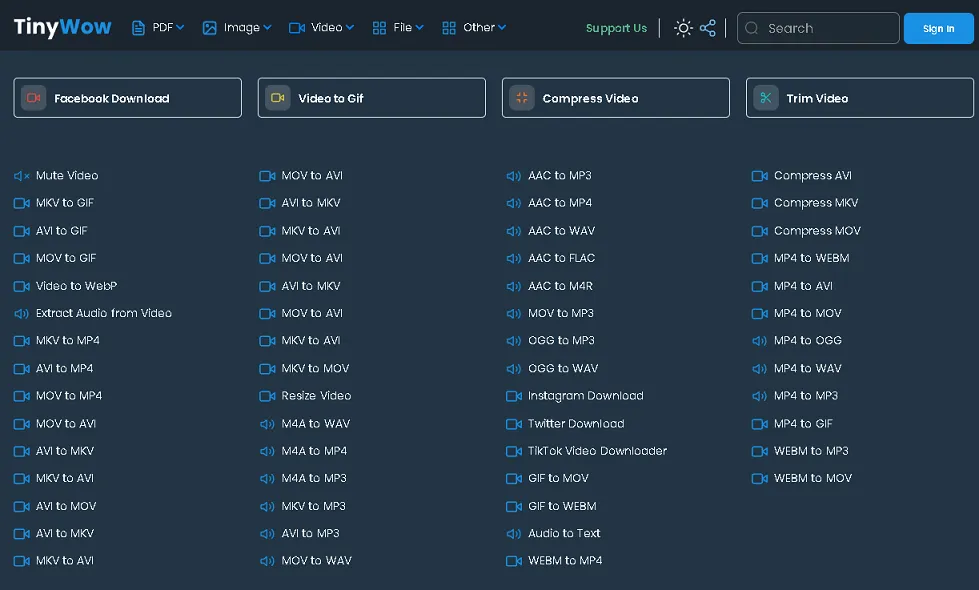Click the share icon in header
The image size is (979, 590).
[x=708, y=28]
